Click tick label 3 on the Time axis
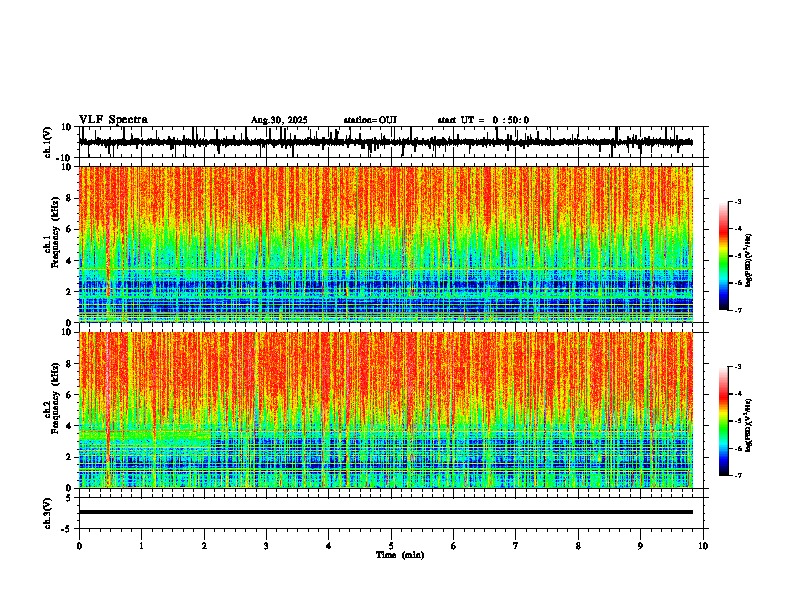The image size is (792, 612). click(266, 546)
